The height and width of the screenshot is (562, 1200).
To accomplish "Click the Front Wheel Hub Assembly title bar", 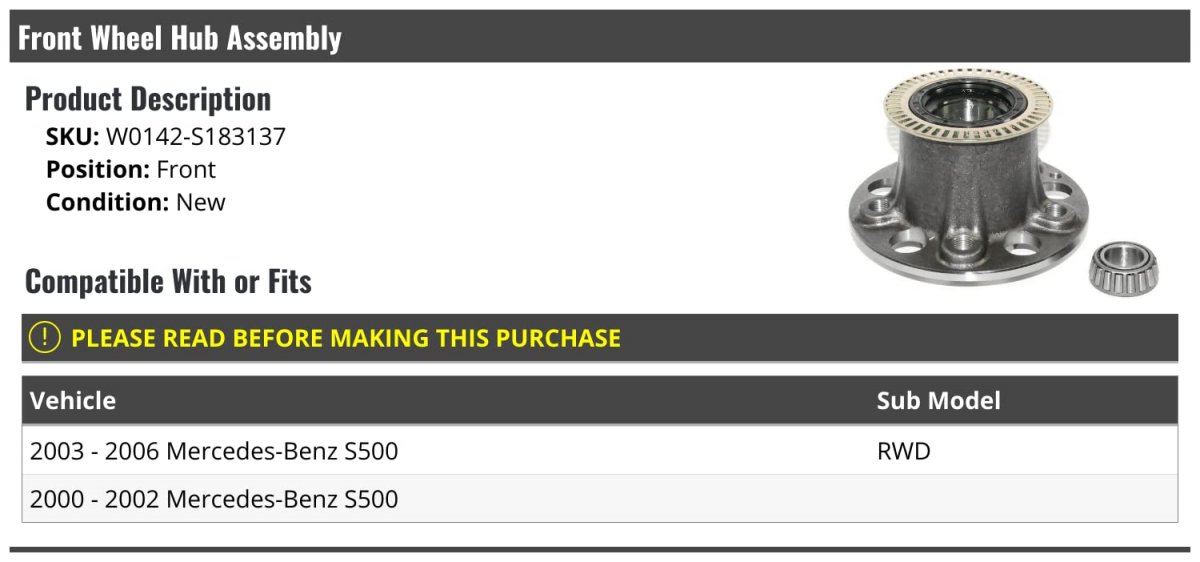I will [600, 37].
